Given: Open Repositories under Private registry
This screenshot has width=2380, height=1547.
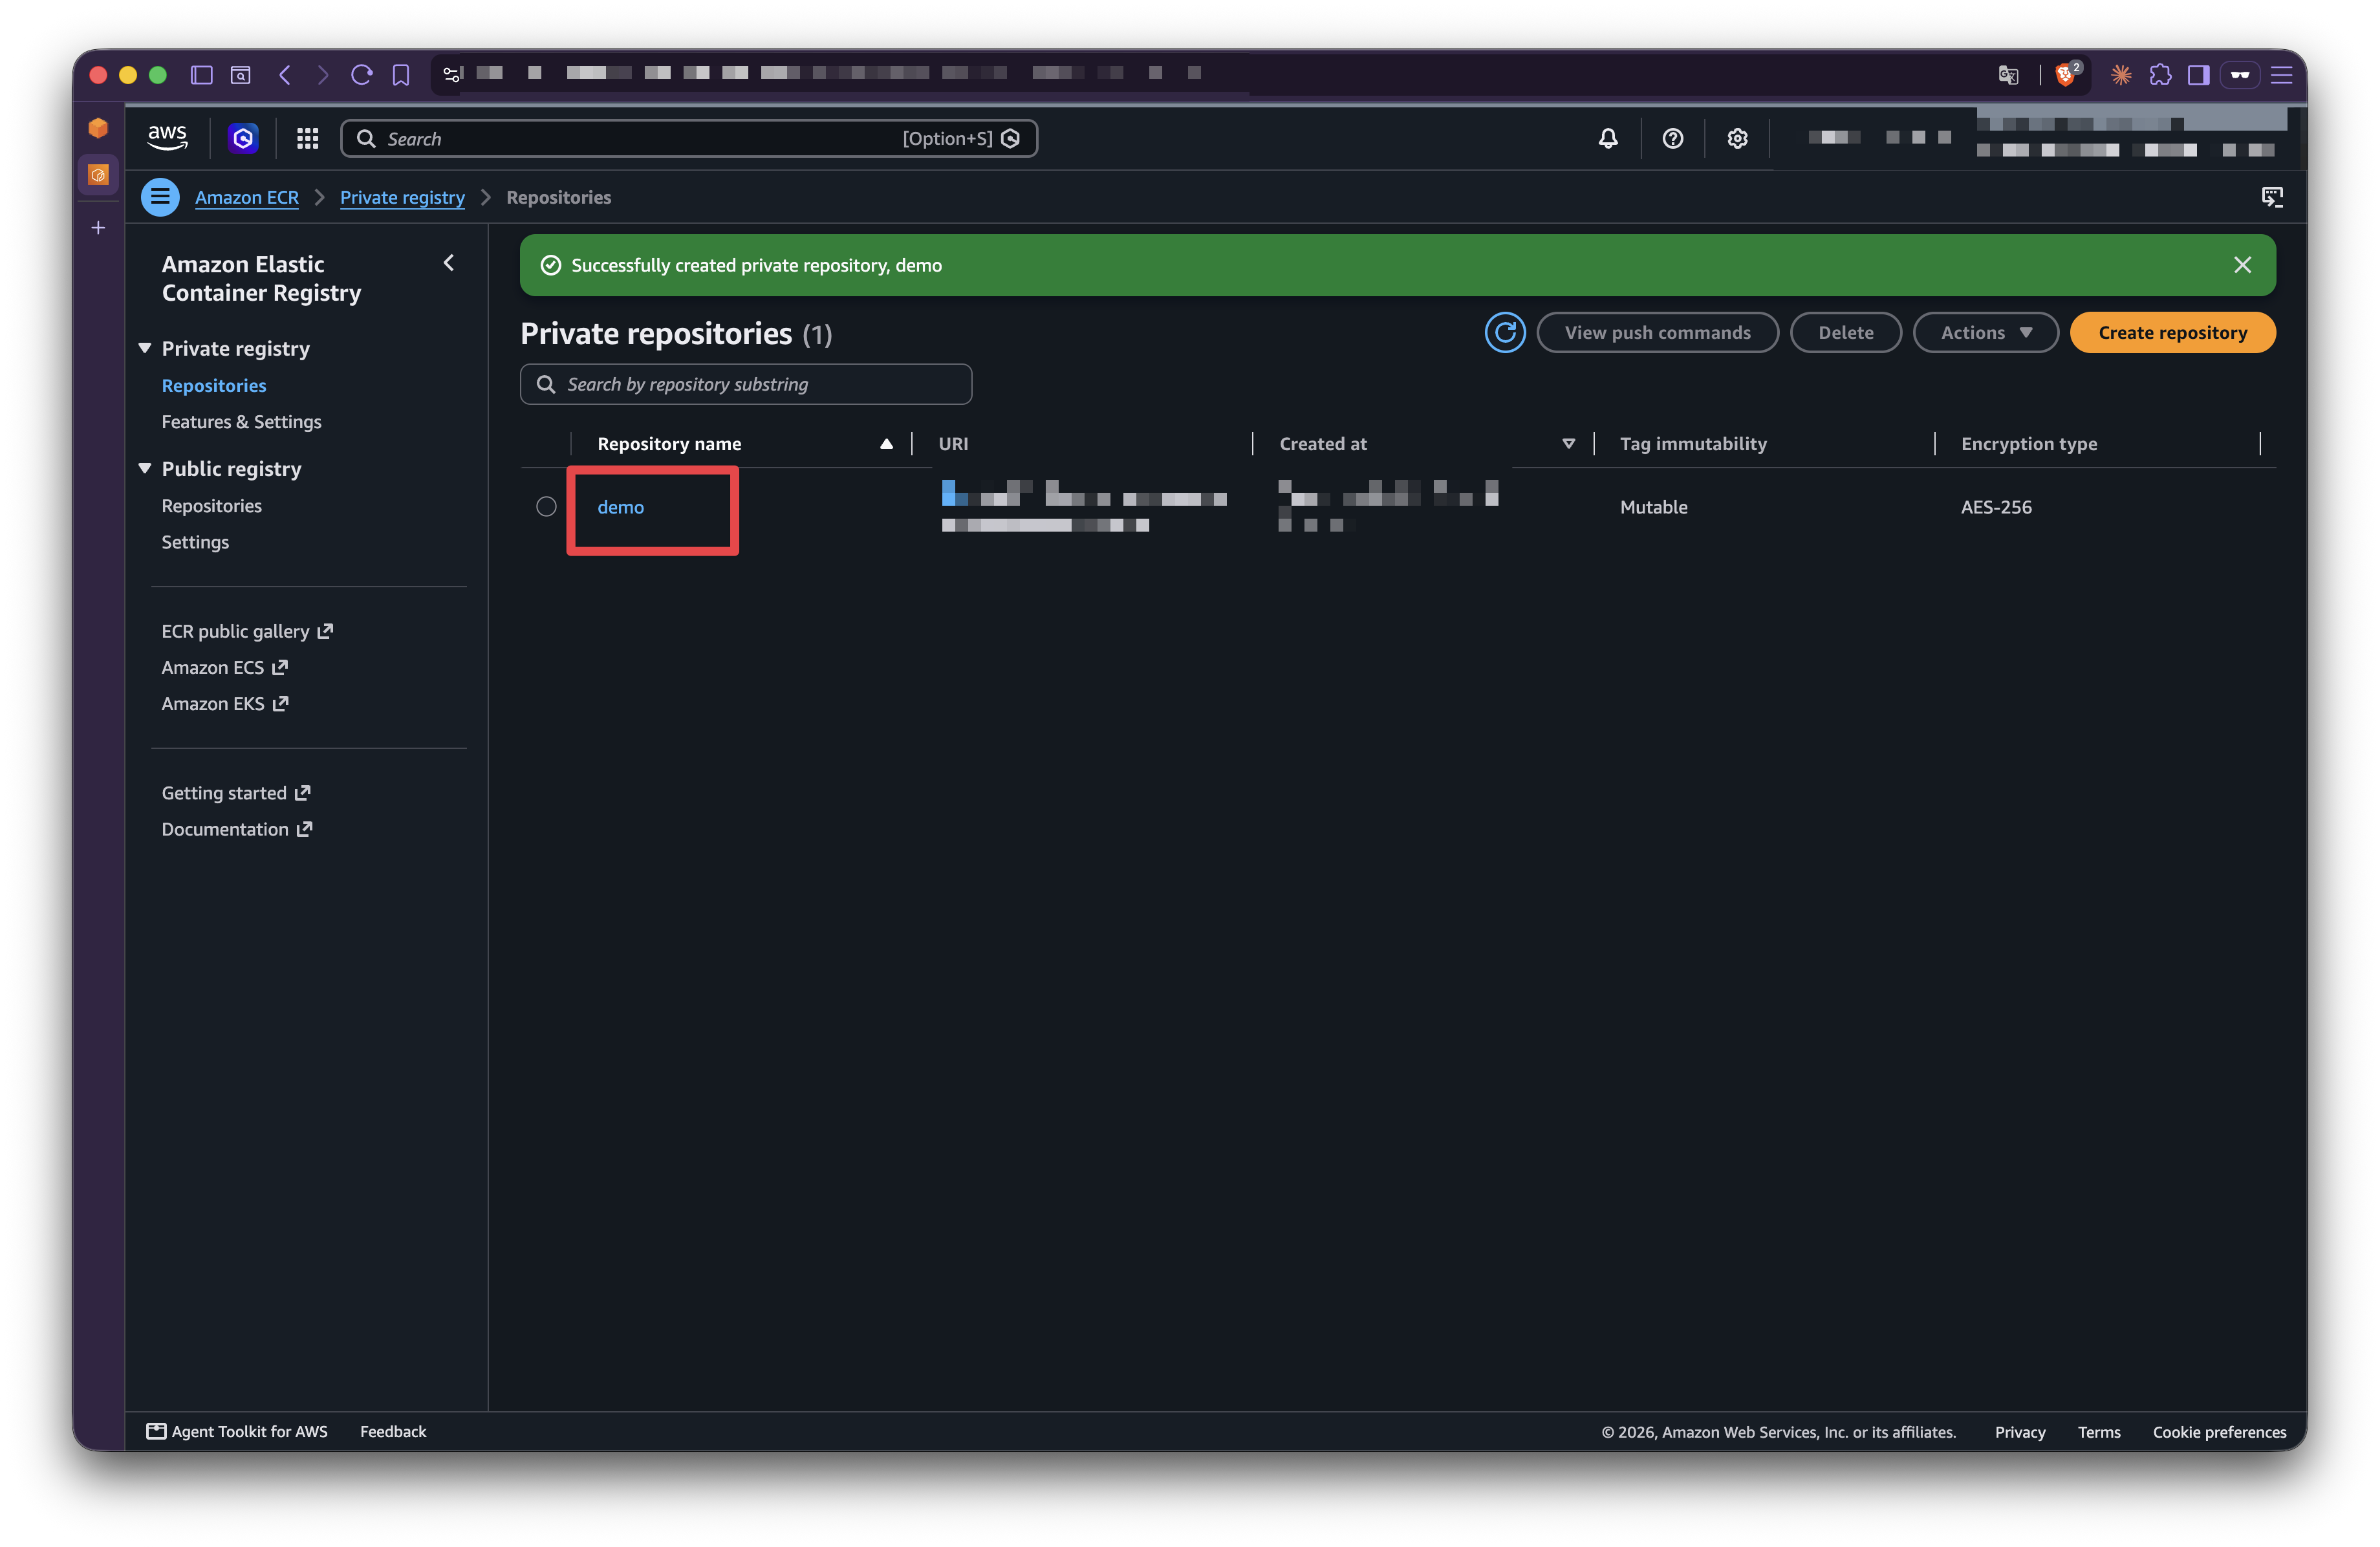Looking at the screenshot, I should tap(214, 386).
